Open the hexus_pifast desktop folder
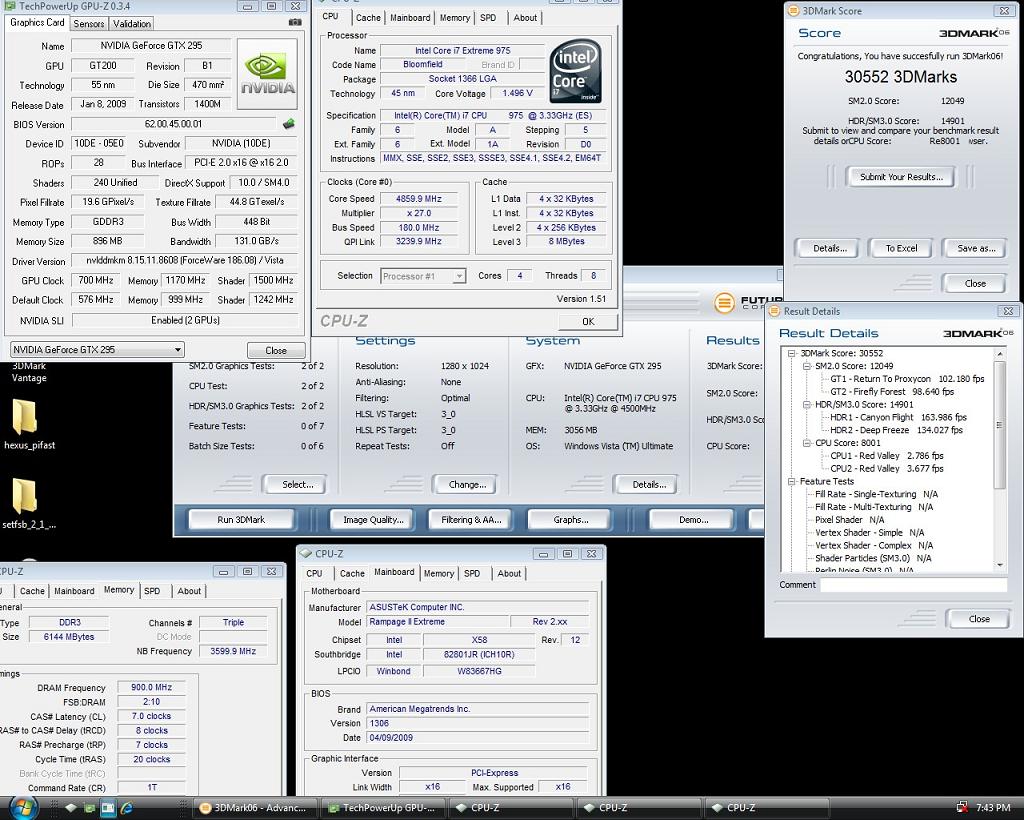Image resolution: width=1024 pixels, height=820 pixels. 25,423
